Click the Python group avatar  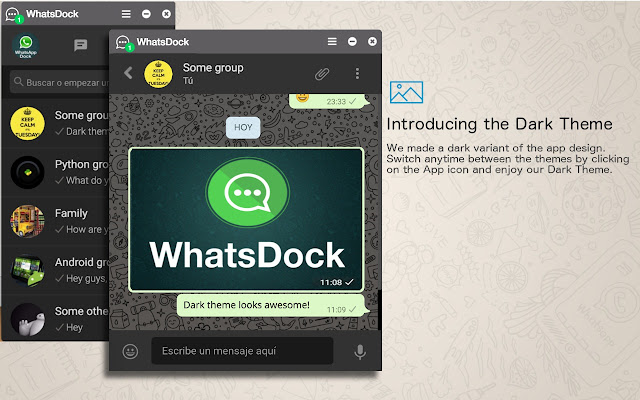pyautogui.click(x=27, y=172)
